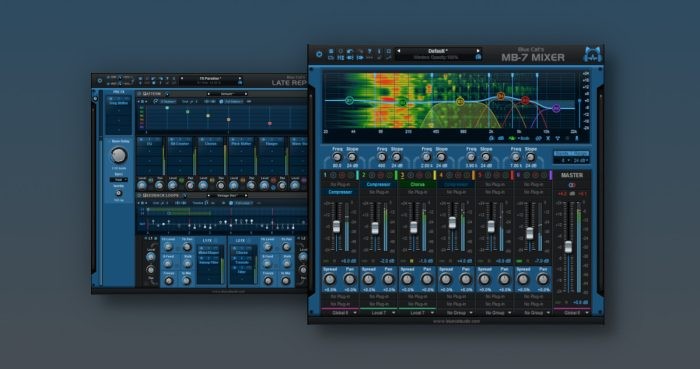Click the Blue Cat logo in MB-7 Mixer

click(592, 54)
